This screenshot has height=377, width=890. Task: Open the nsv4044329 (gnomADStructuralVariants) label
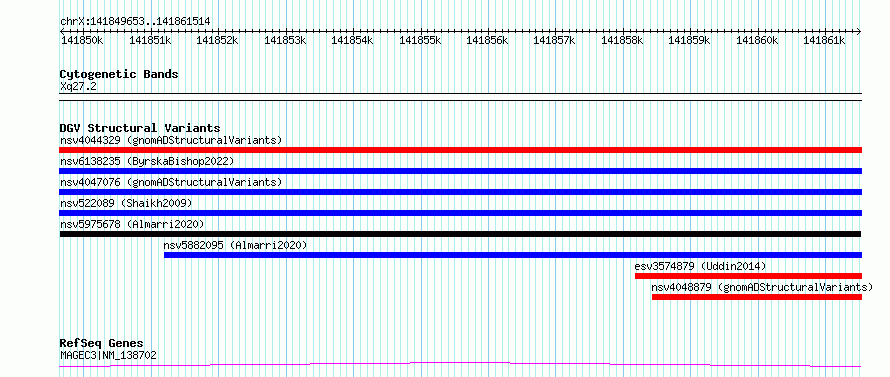(171, 140)
